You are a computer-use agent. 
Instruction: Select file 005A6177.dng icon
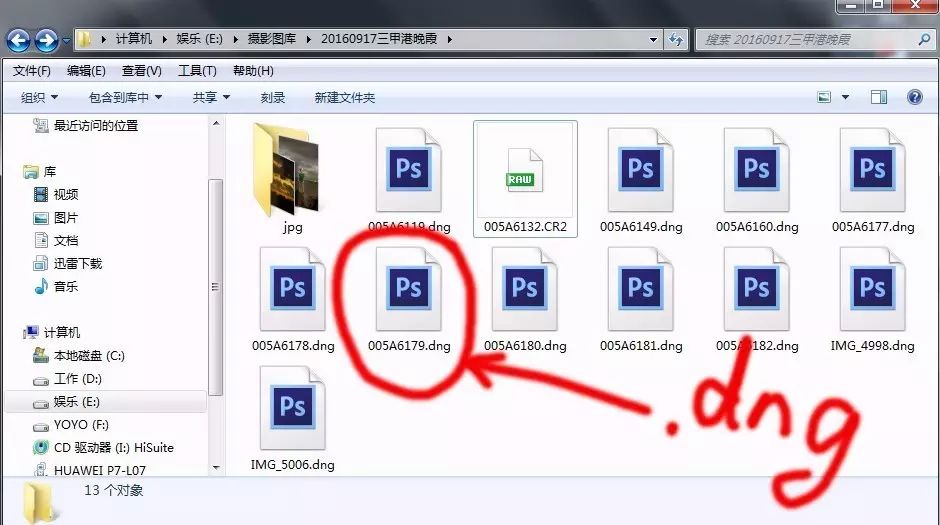(x=873, y=171)
